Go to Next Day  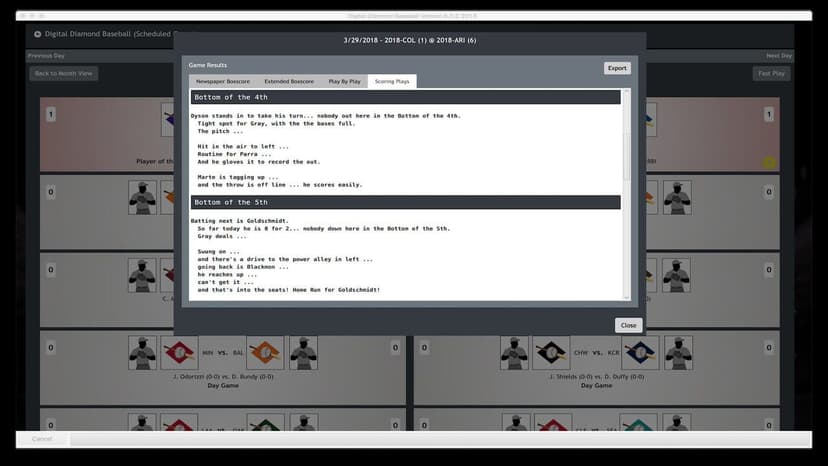click(779, 55)
